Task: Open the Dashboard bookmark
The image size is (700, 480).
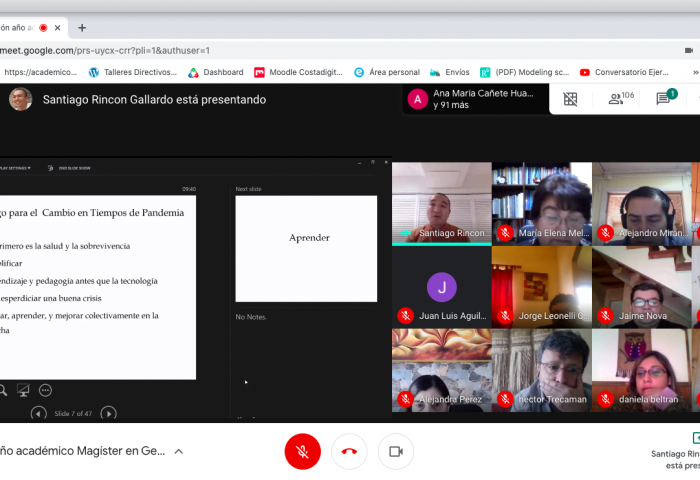Action: pos(216,72)
